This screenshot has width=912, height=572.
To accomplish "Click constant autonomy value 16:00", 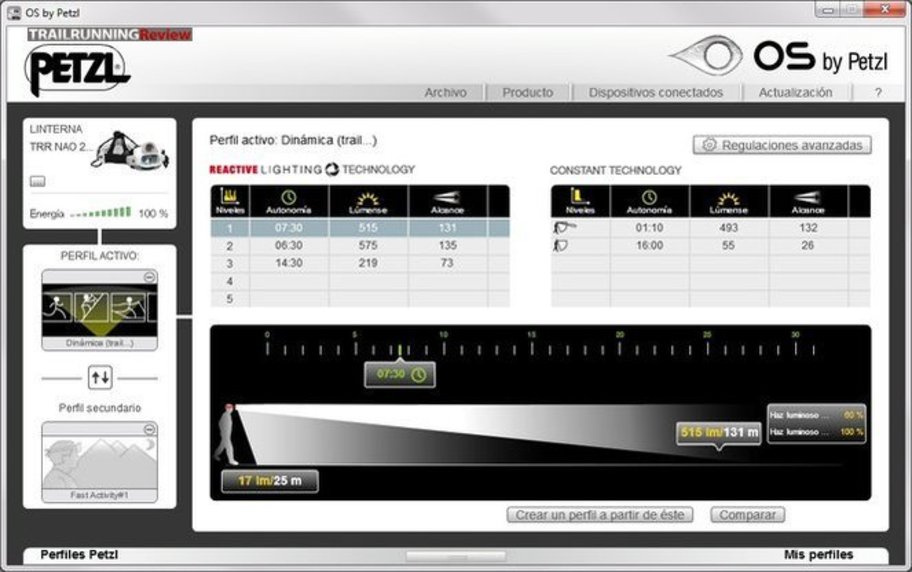I will point(649,246).
